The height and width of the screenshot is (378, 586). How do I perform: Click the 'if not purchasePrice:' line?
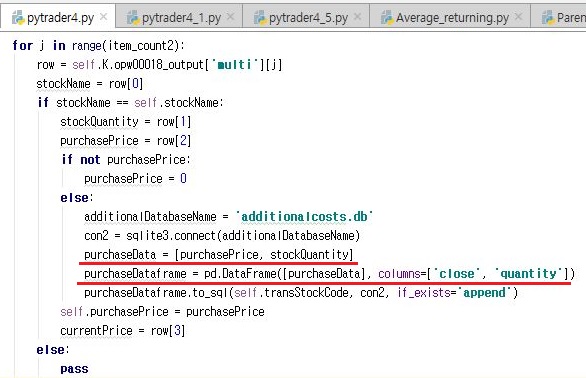point(126,160)
